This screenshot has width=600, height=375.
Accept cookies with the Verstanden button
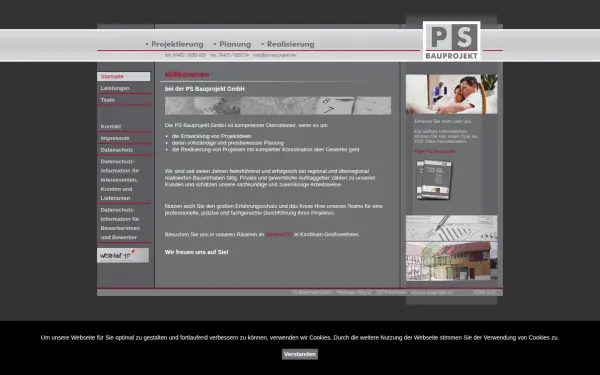[x=300, y=354]
